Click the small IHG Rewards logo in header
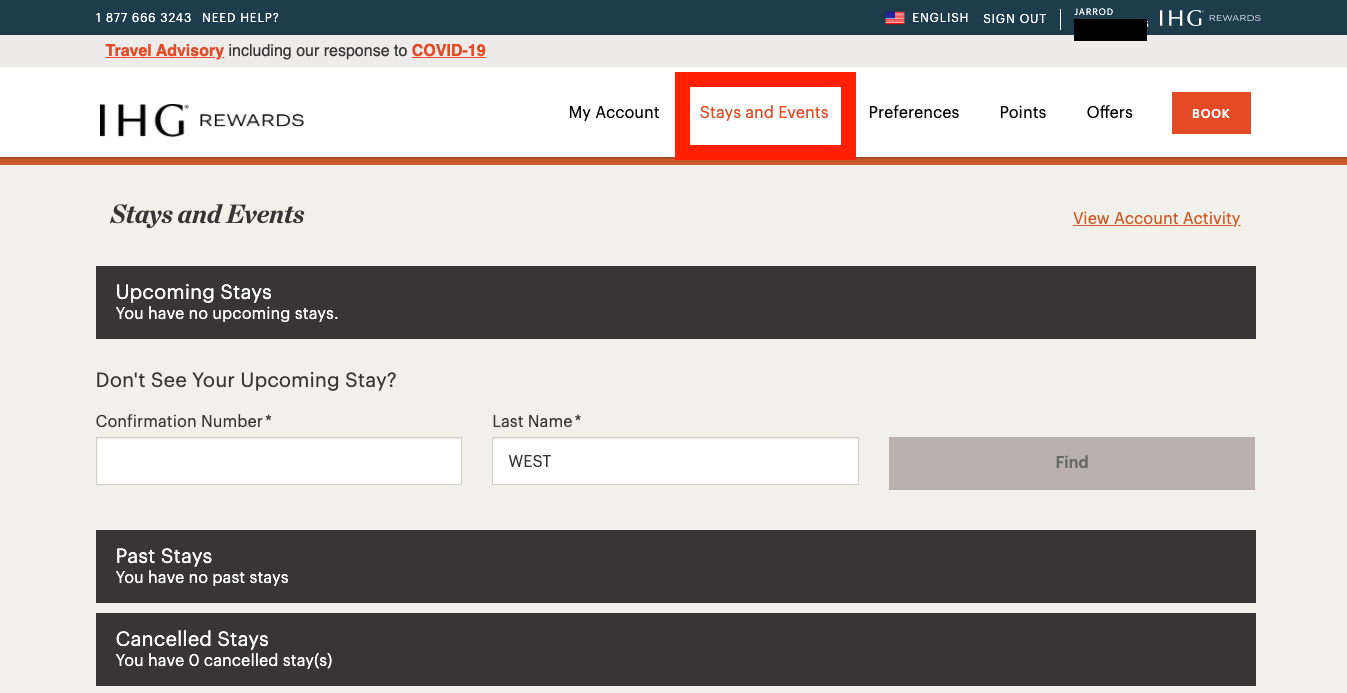 pos(1210,18)
